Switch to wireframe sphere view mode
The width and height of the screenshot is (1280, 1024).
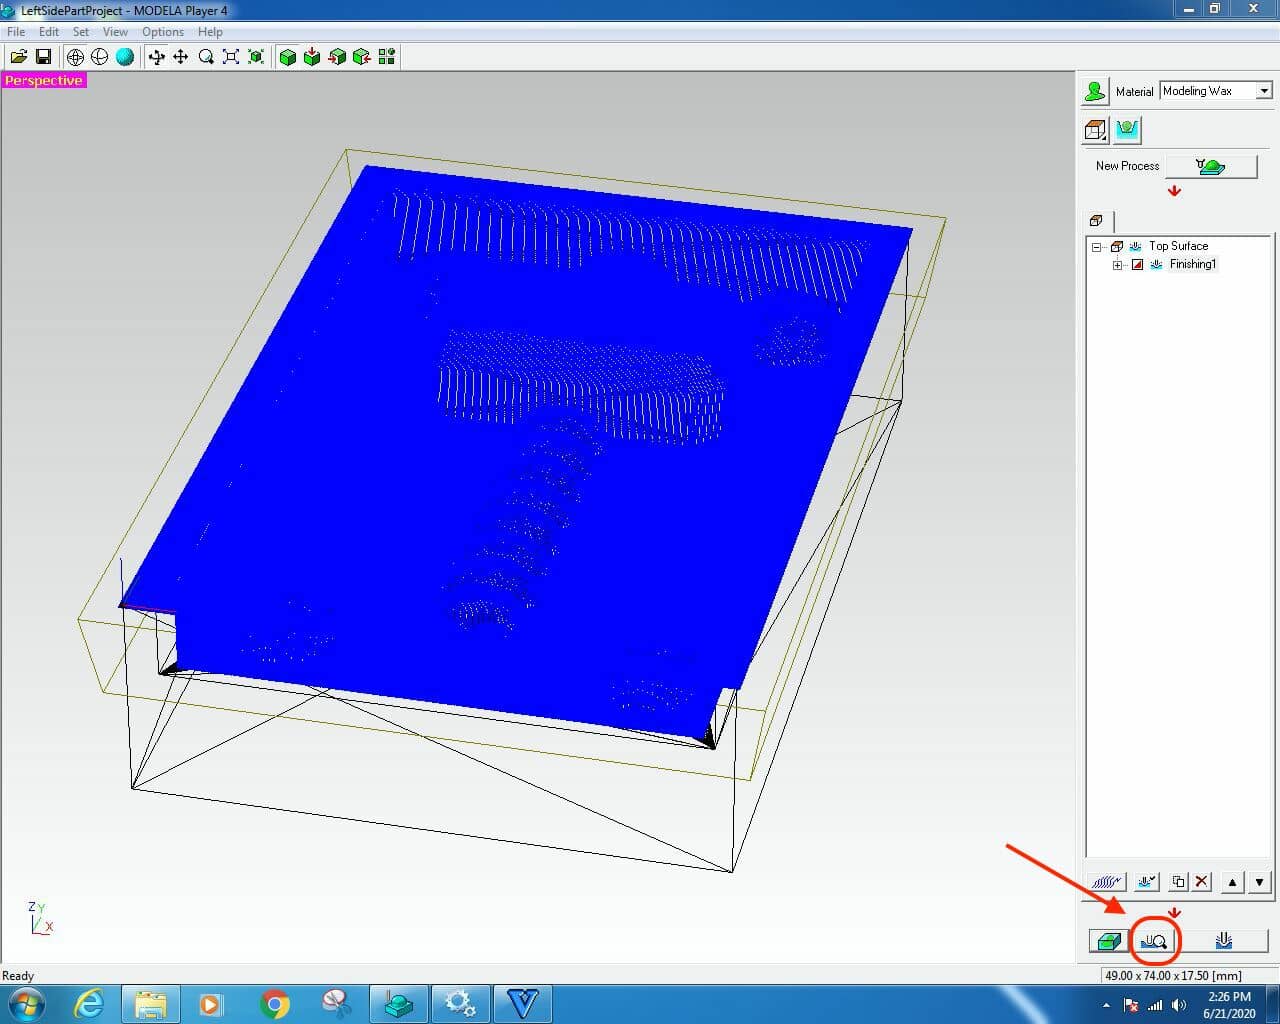coord(75,57)
